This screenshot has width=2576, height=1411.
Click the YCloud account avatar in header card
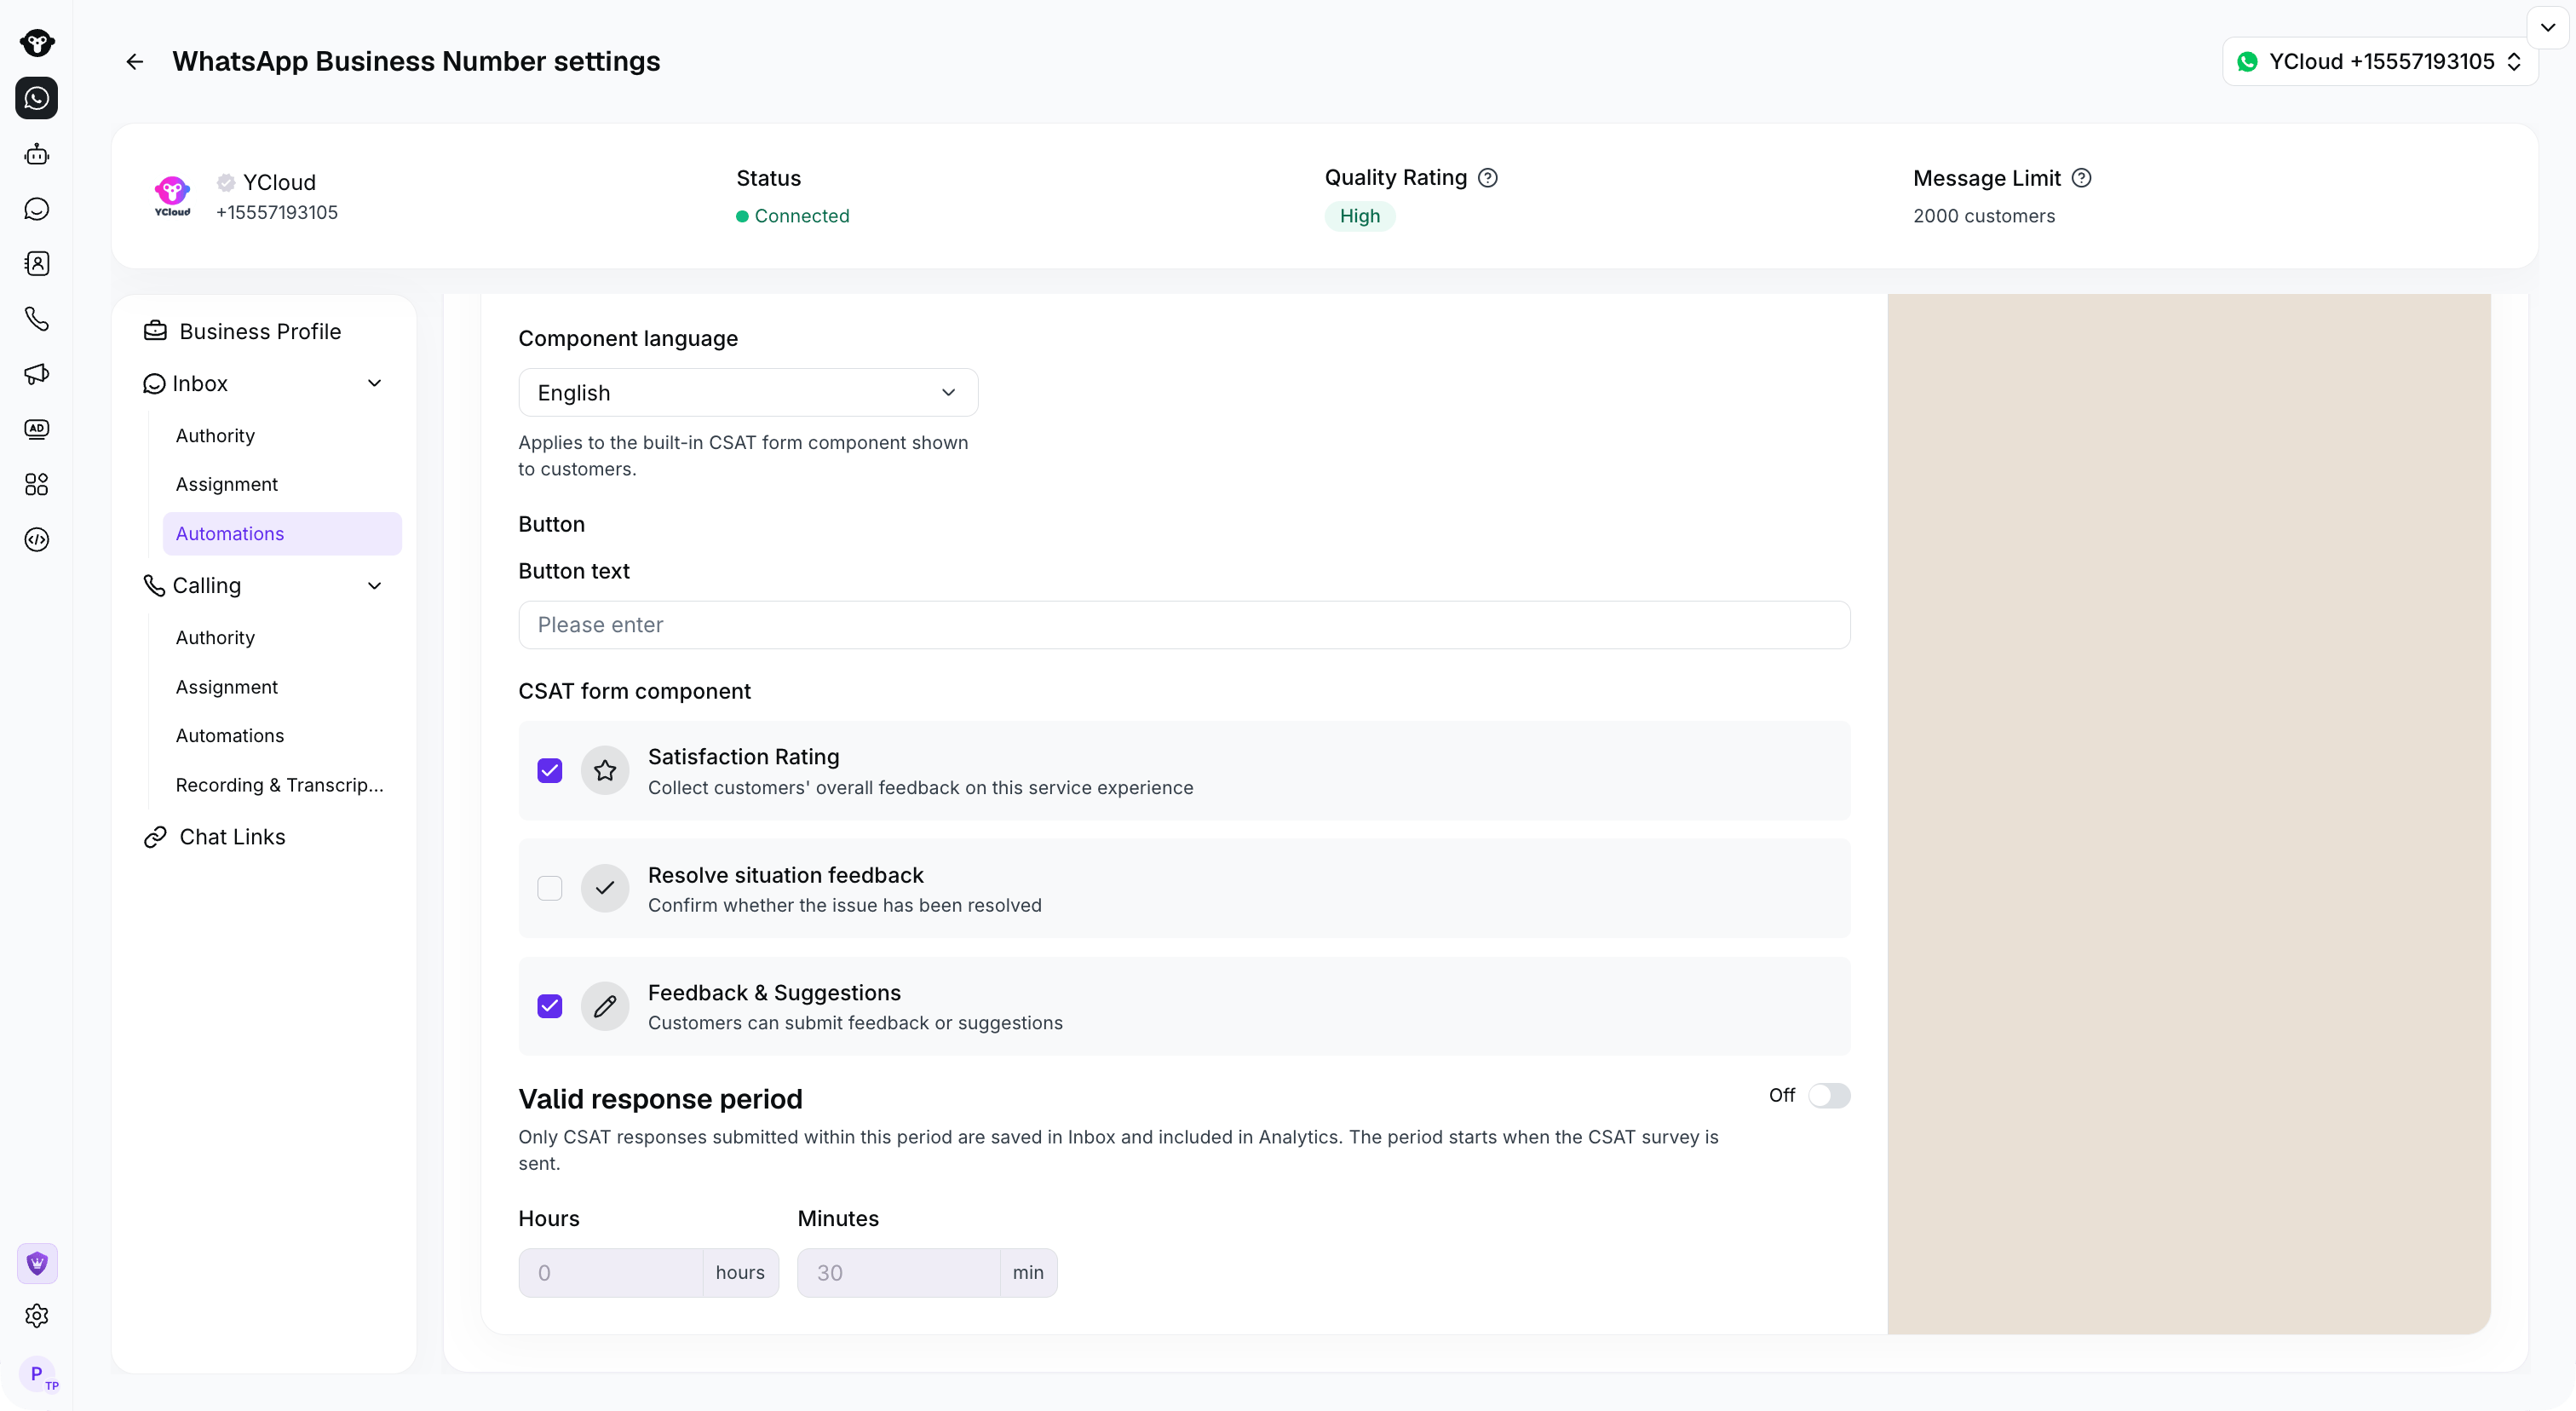pyautogui.click(x=172, y=197)
